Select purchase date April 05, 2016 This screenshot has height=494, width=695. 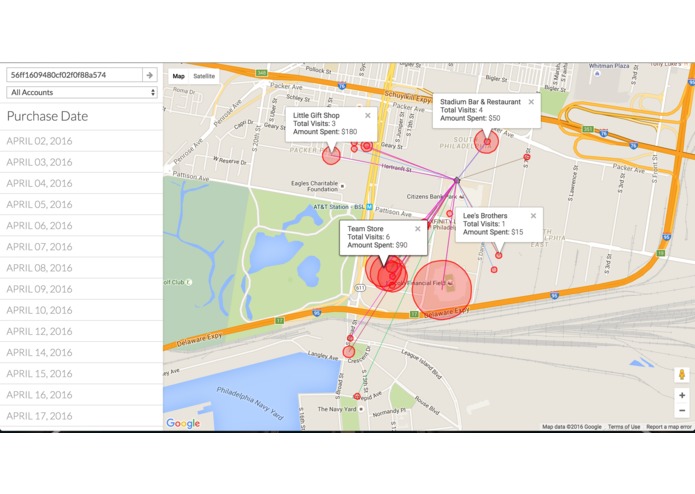(x=82, y=205)
